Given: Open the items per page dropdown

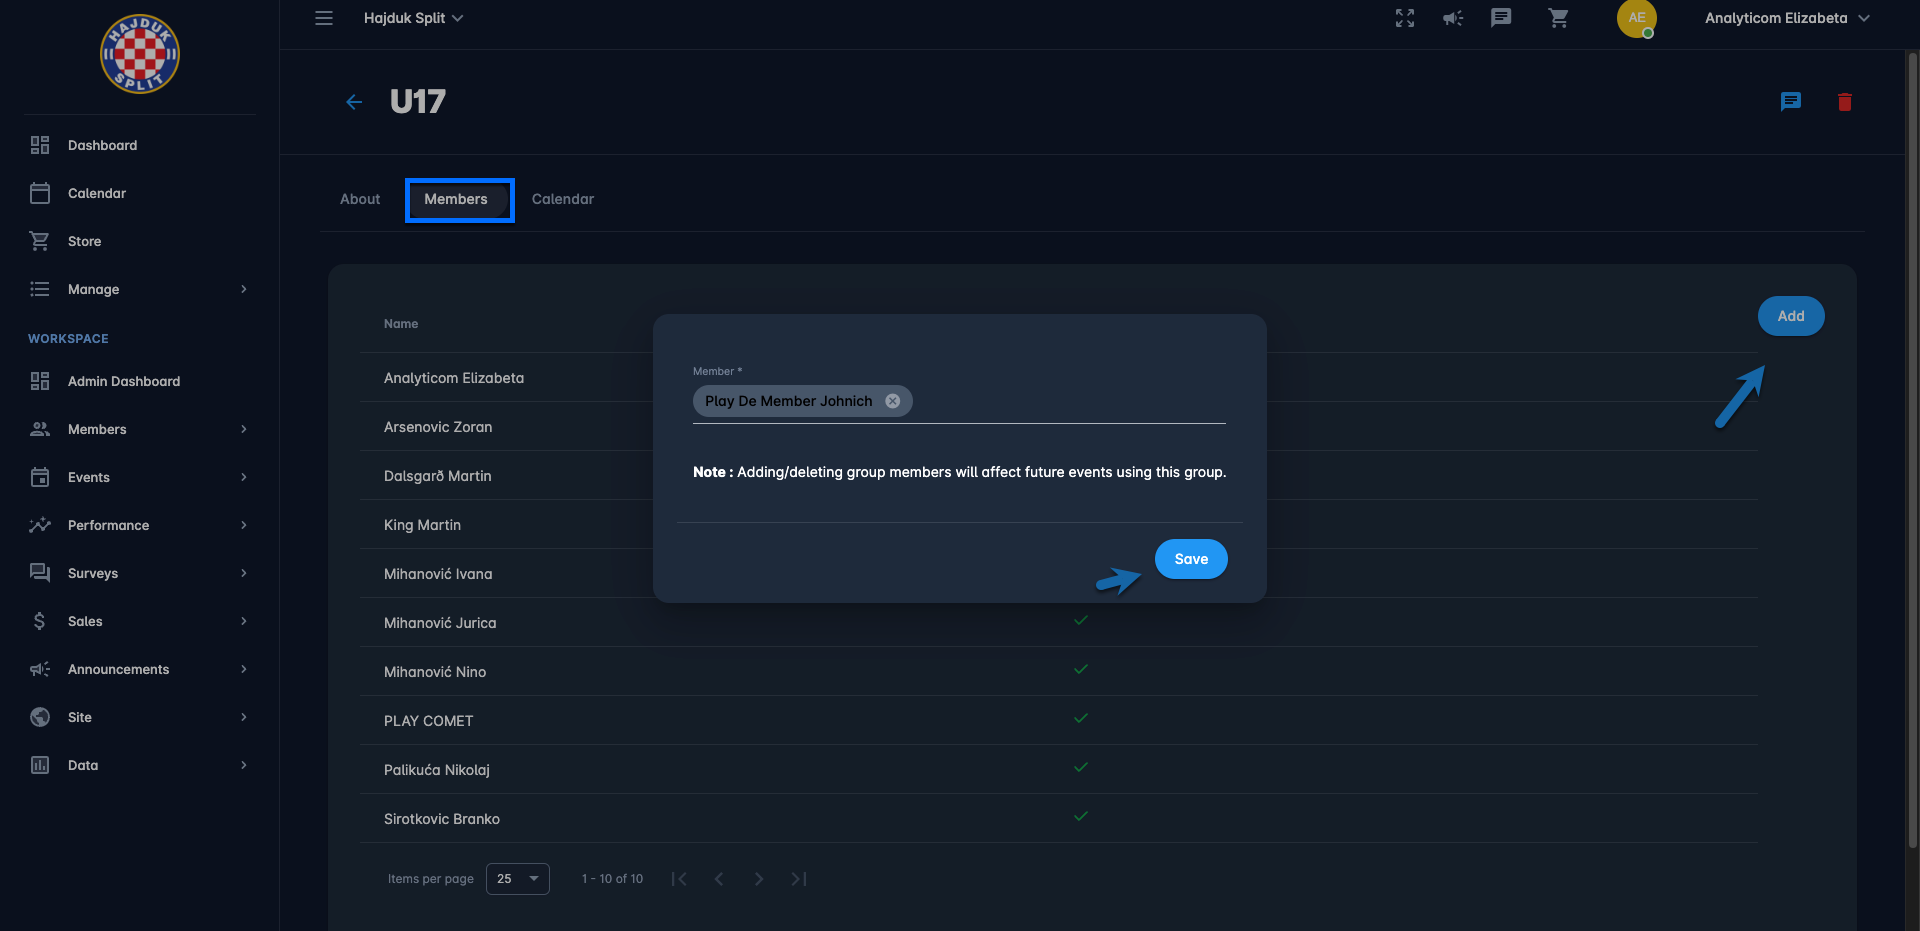Looking at the screenshot, I should click(x=517, y=879).
